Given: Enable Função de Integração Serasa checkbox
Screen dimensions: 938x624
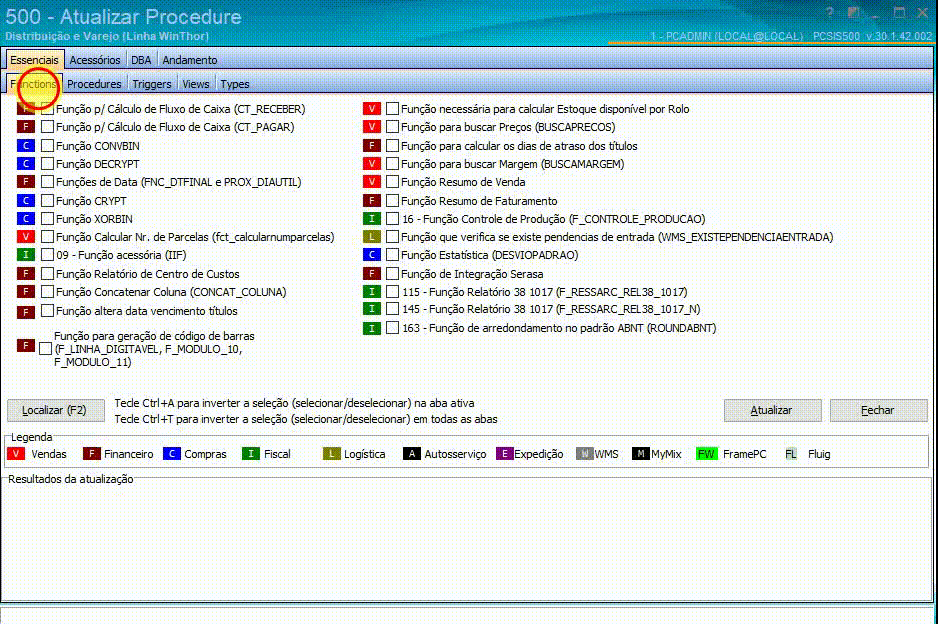Looking at the screenshot, I should point(392,273).
